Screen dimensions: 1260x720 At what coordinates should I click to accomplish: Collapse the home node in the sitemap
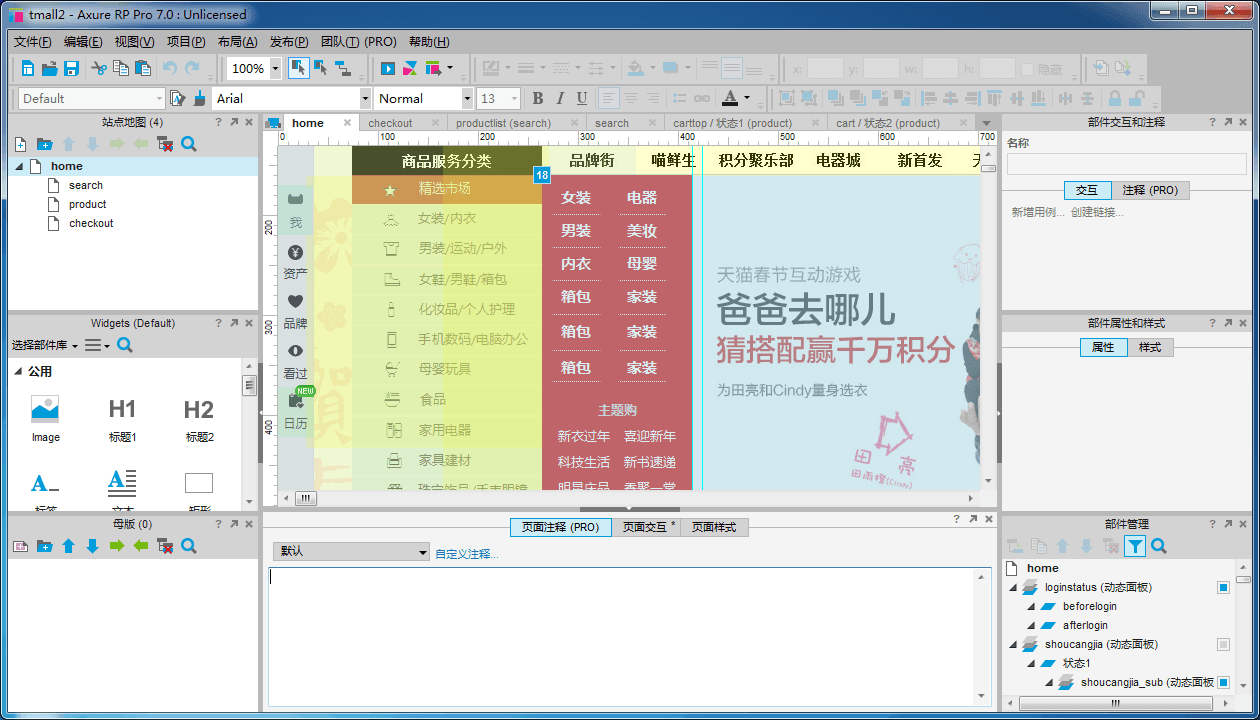point(19,166)
